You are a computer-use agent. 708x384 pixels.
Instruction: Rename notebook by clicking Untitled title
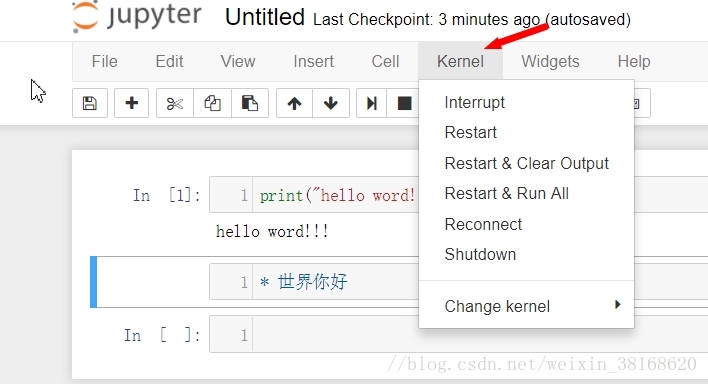coord(265,17)
